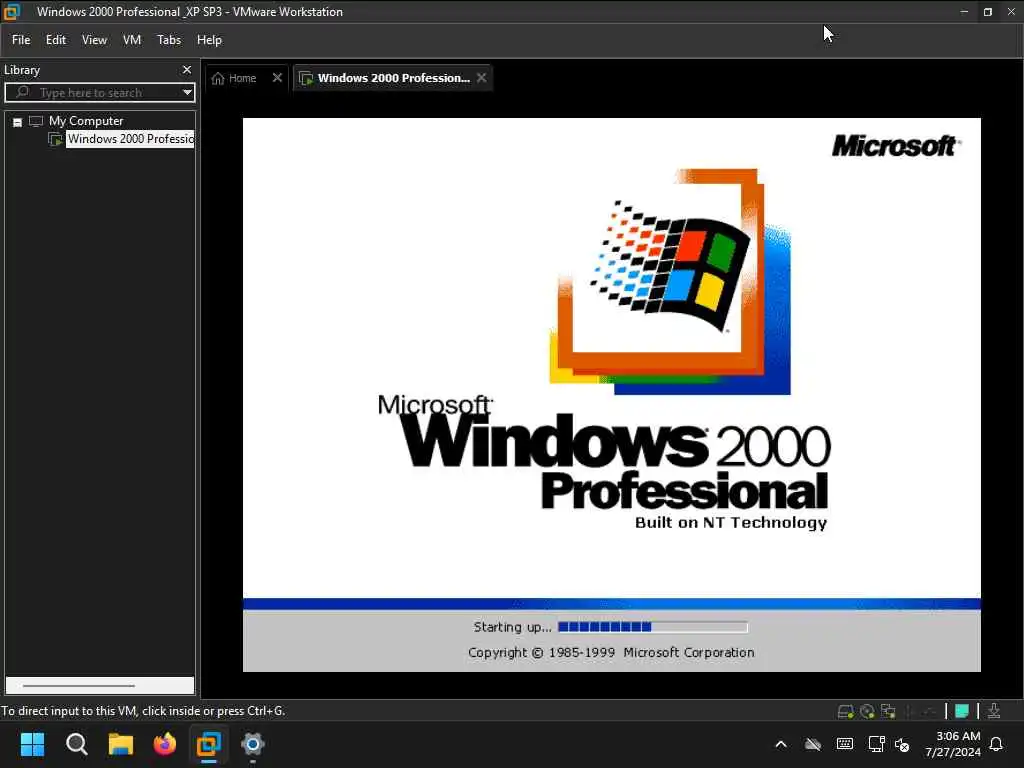This screenshot has width=1024, height=768.
Task: Open the Windows Start menu
Action: pos(32,744)
